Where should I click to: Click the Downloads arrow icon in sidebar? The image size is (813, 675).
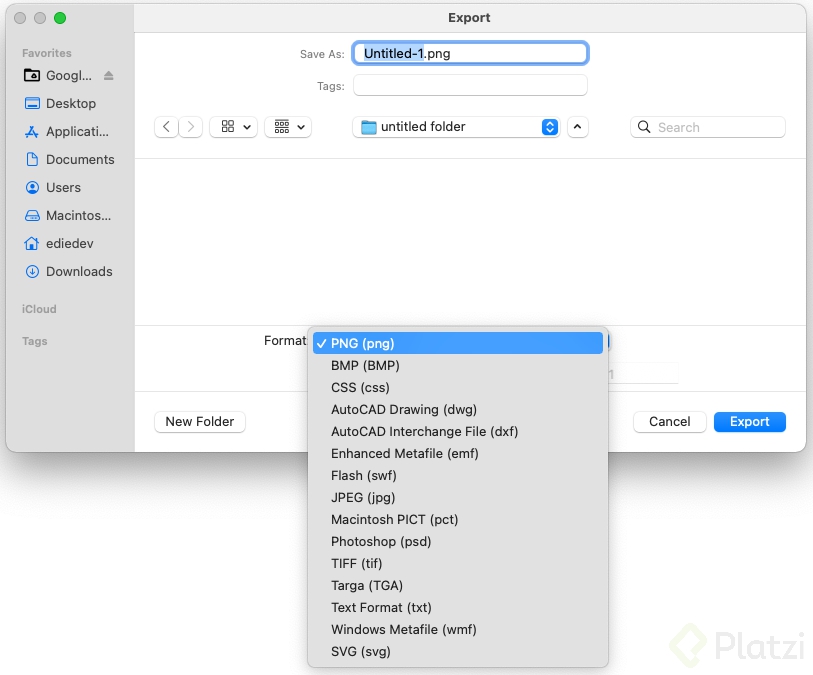[x=32, y=271]
